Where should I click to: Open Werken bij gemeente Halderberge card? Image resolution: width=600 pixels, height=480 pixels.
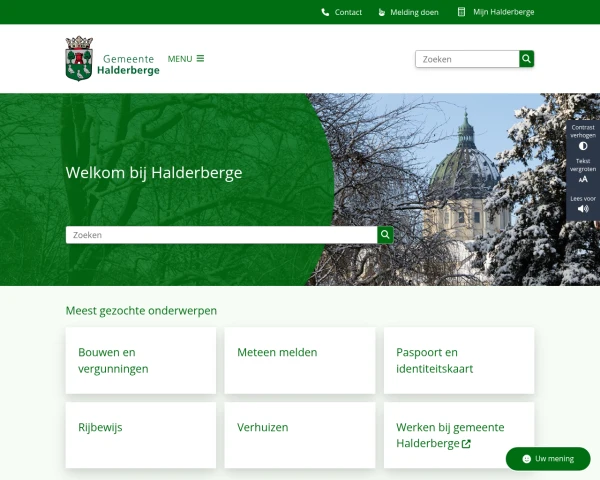tap(459, 435)
